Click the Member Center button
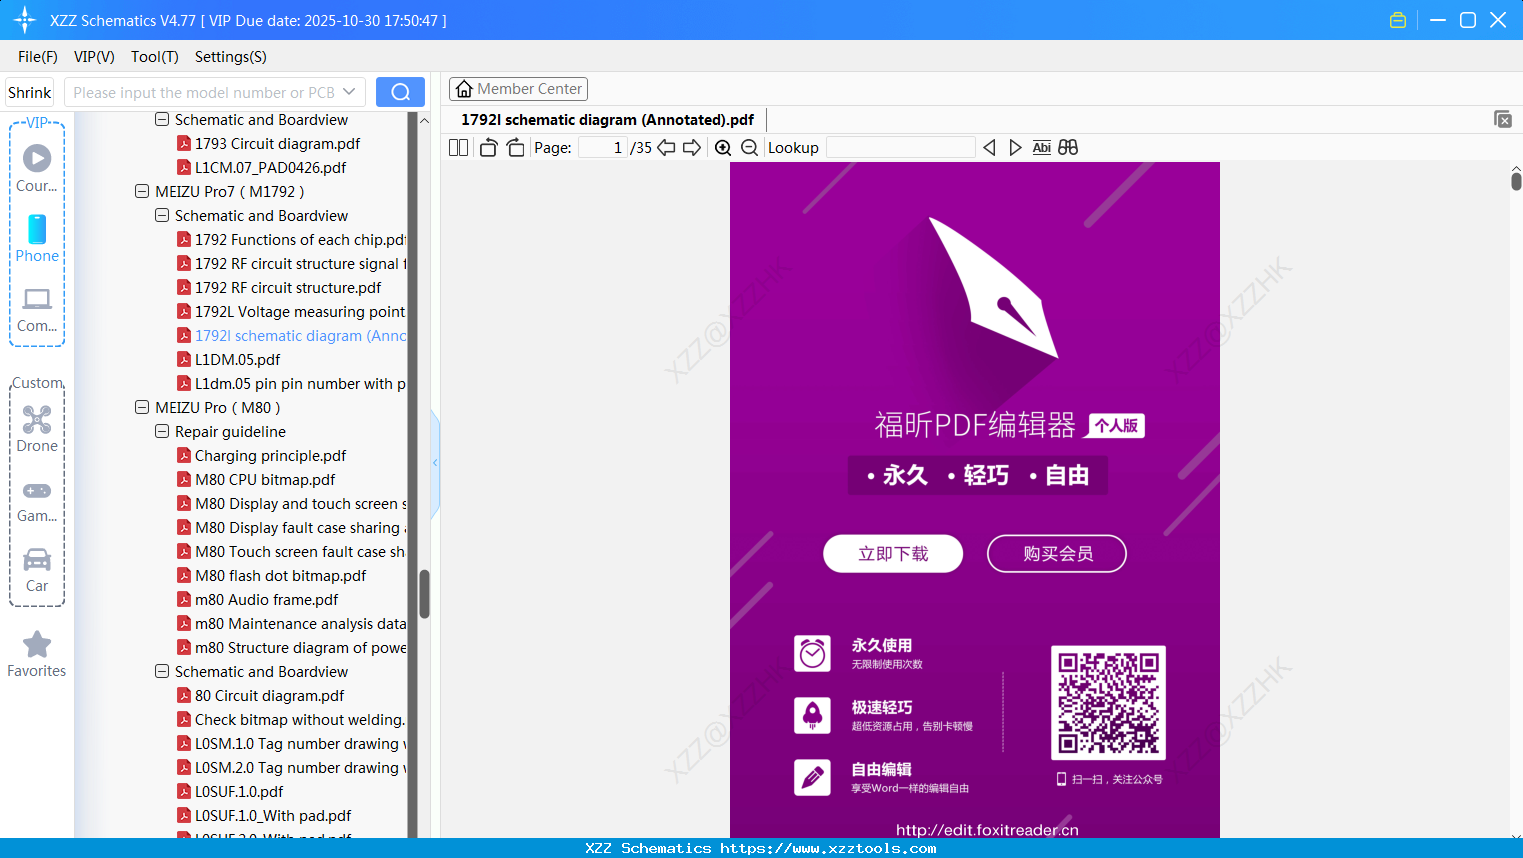The image size is (1523, 858). pyautogui.click(x=518, y=88)
